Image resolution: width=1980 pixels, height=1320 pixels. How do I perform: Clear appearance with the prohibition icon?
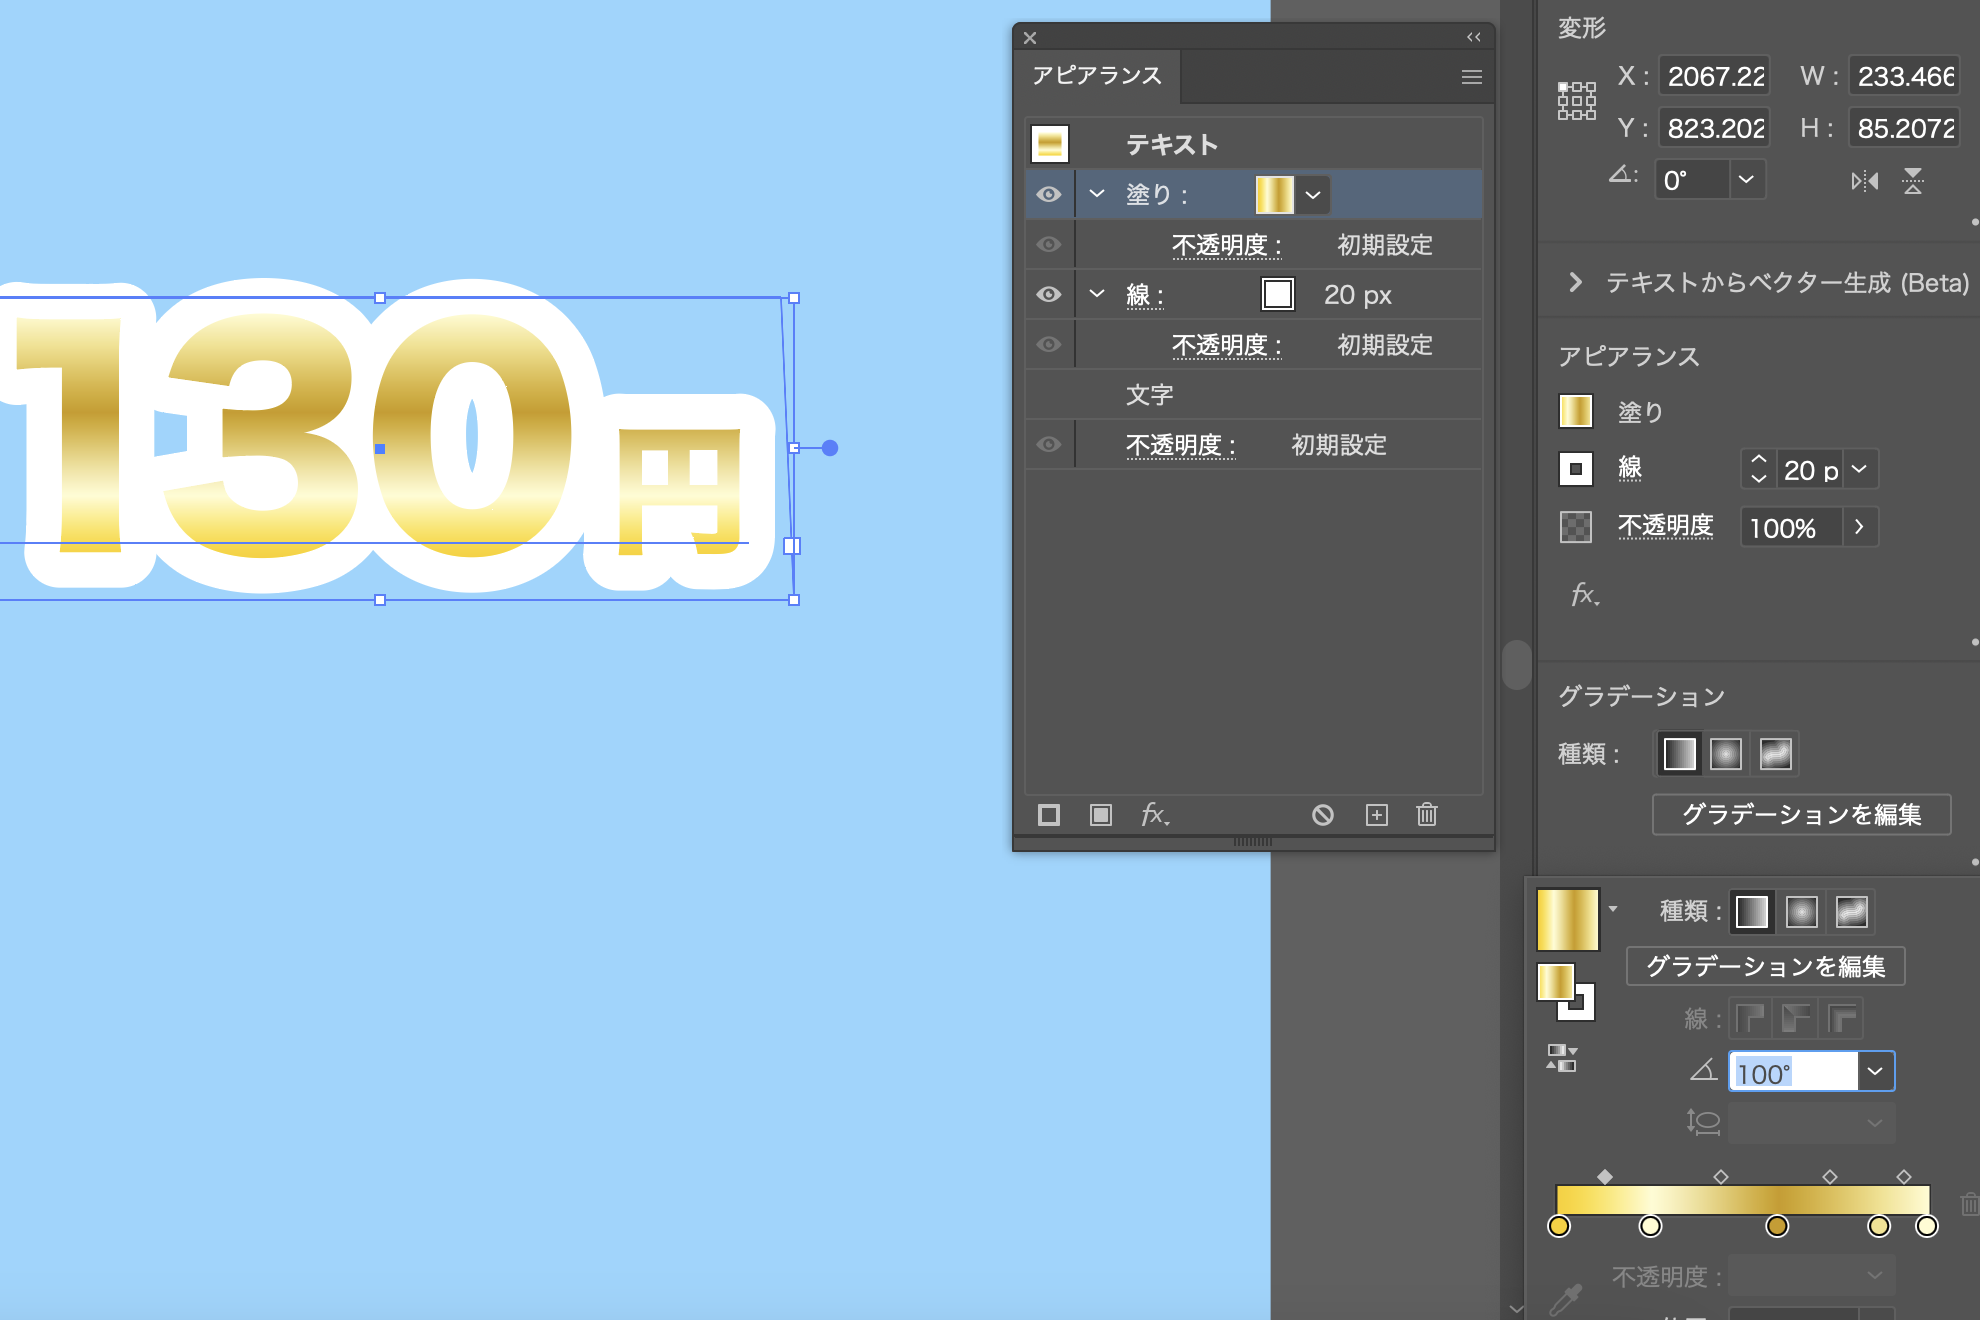coord(1323,815)
